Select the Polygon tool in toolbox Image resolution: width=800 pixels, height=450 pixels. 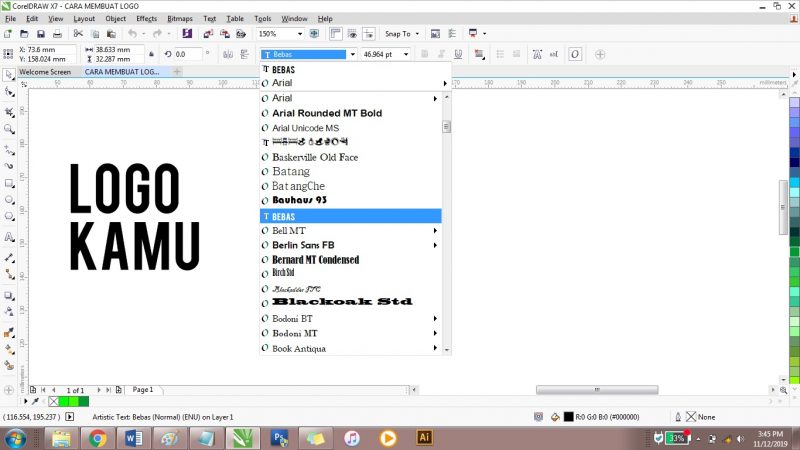pyautogui.click(x=9, y=217)
